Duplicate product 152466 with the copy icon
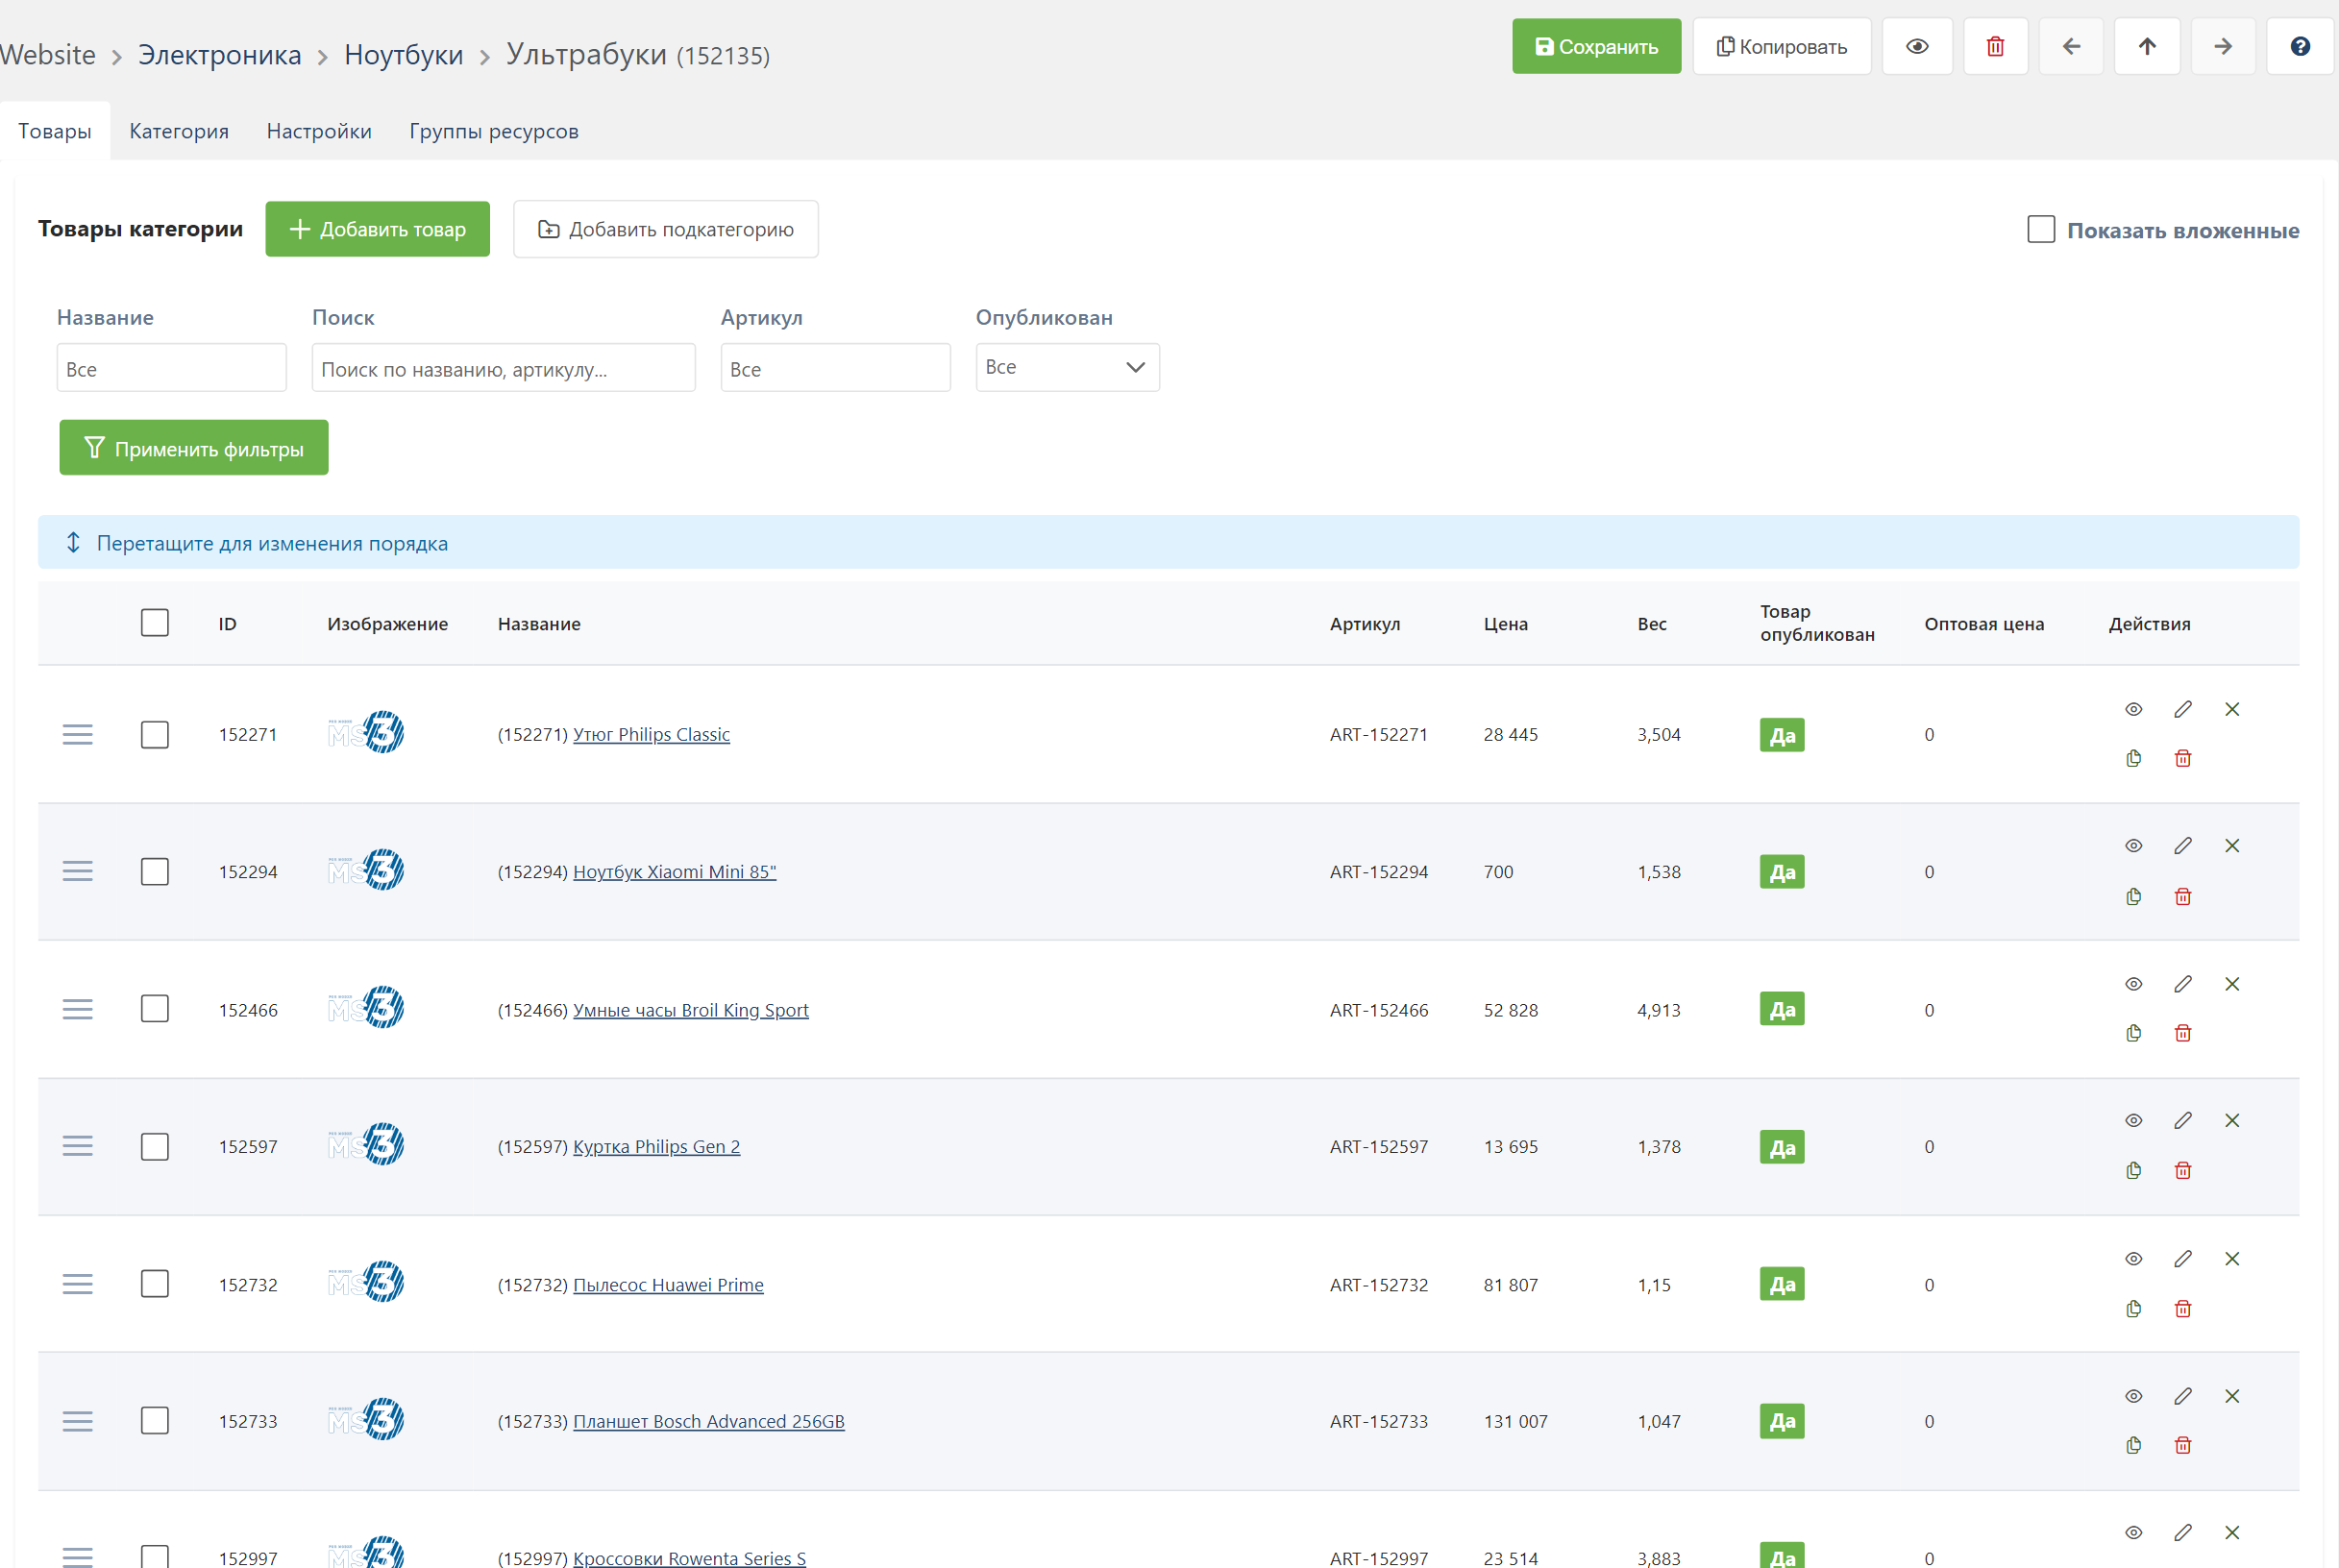 pyautogui.click(x=2133, y=1033)
